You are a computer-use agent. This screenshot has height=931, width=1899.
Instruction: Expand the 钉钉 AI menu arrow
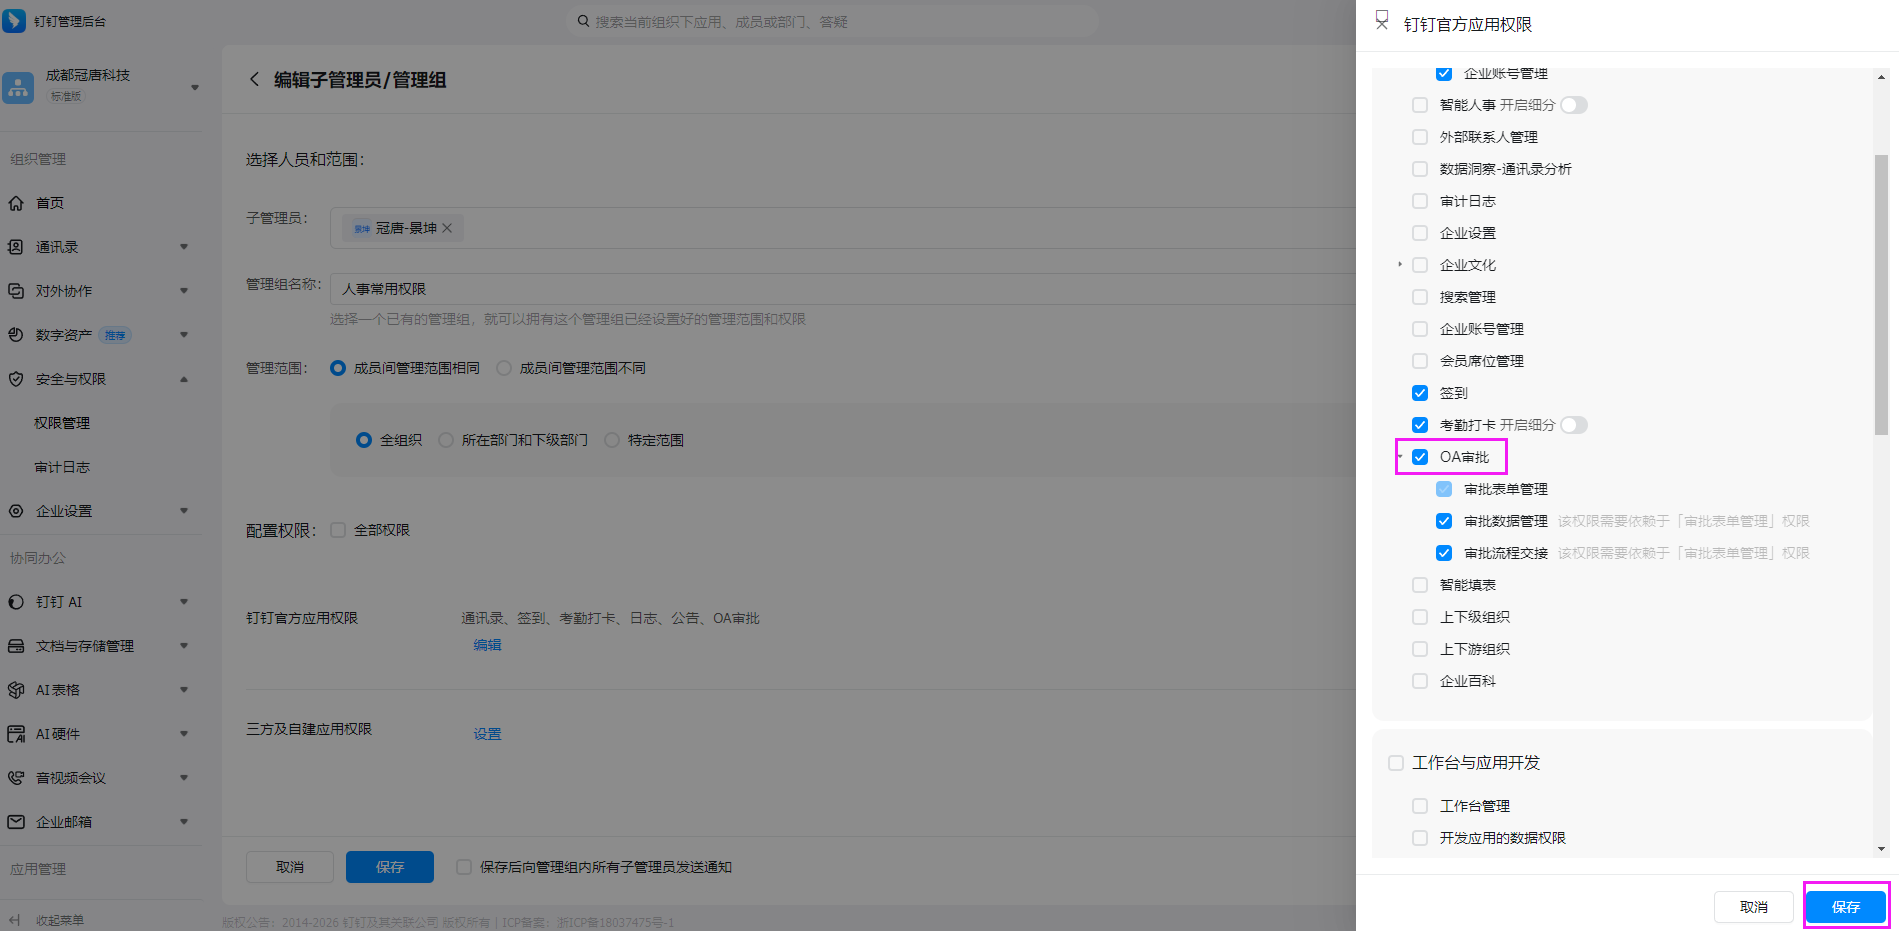(x=184, y=602)
